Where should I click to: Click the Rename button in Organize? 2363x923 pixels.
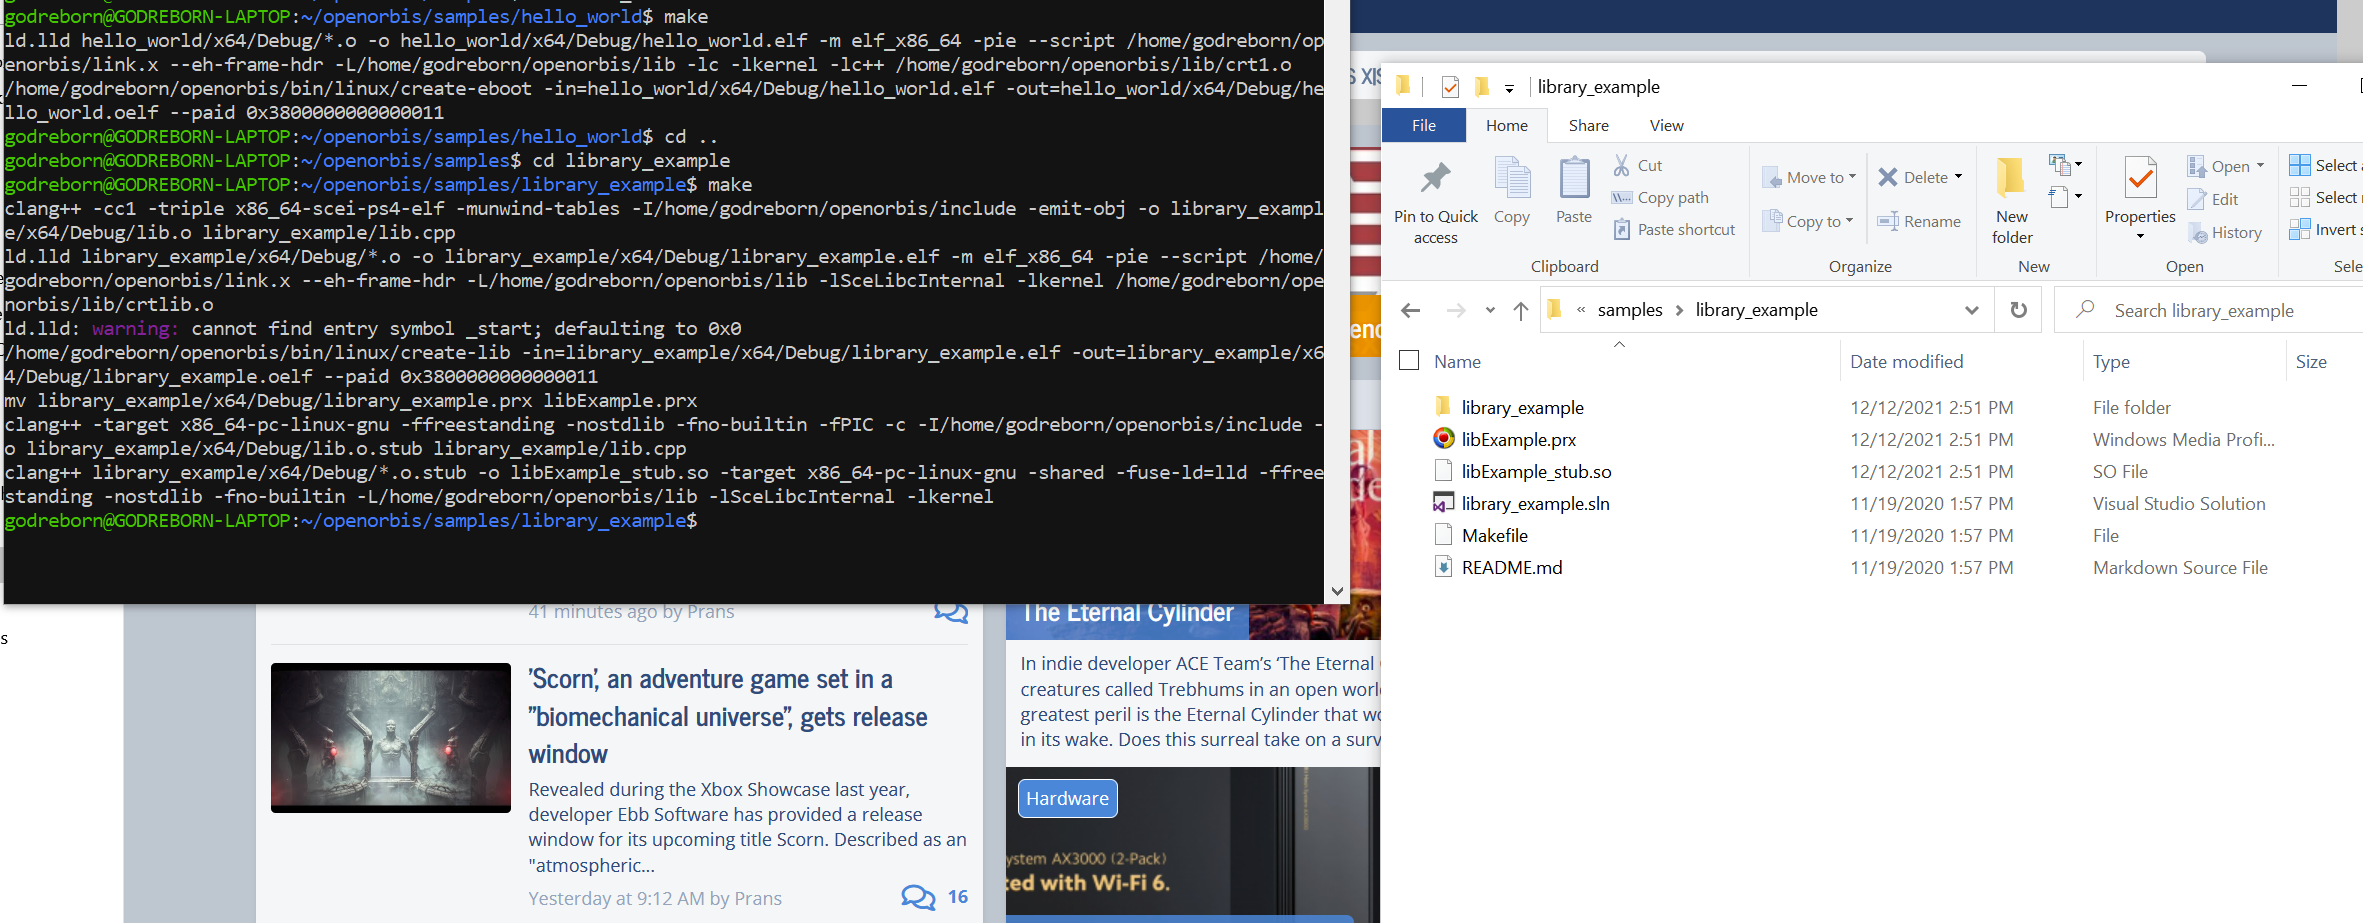pos(1919,221)
